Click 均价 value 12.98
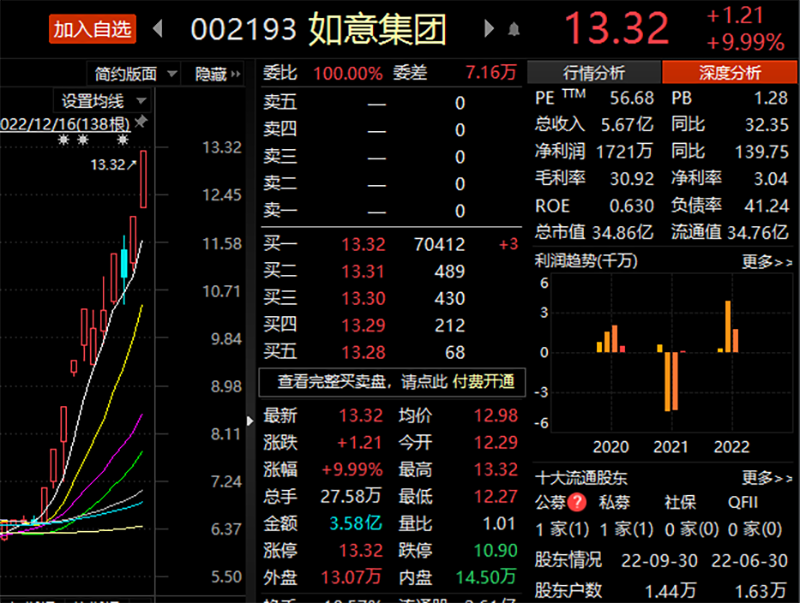The height and width of the screenshot is (603, 800). [x=496, y=415]
